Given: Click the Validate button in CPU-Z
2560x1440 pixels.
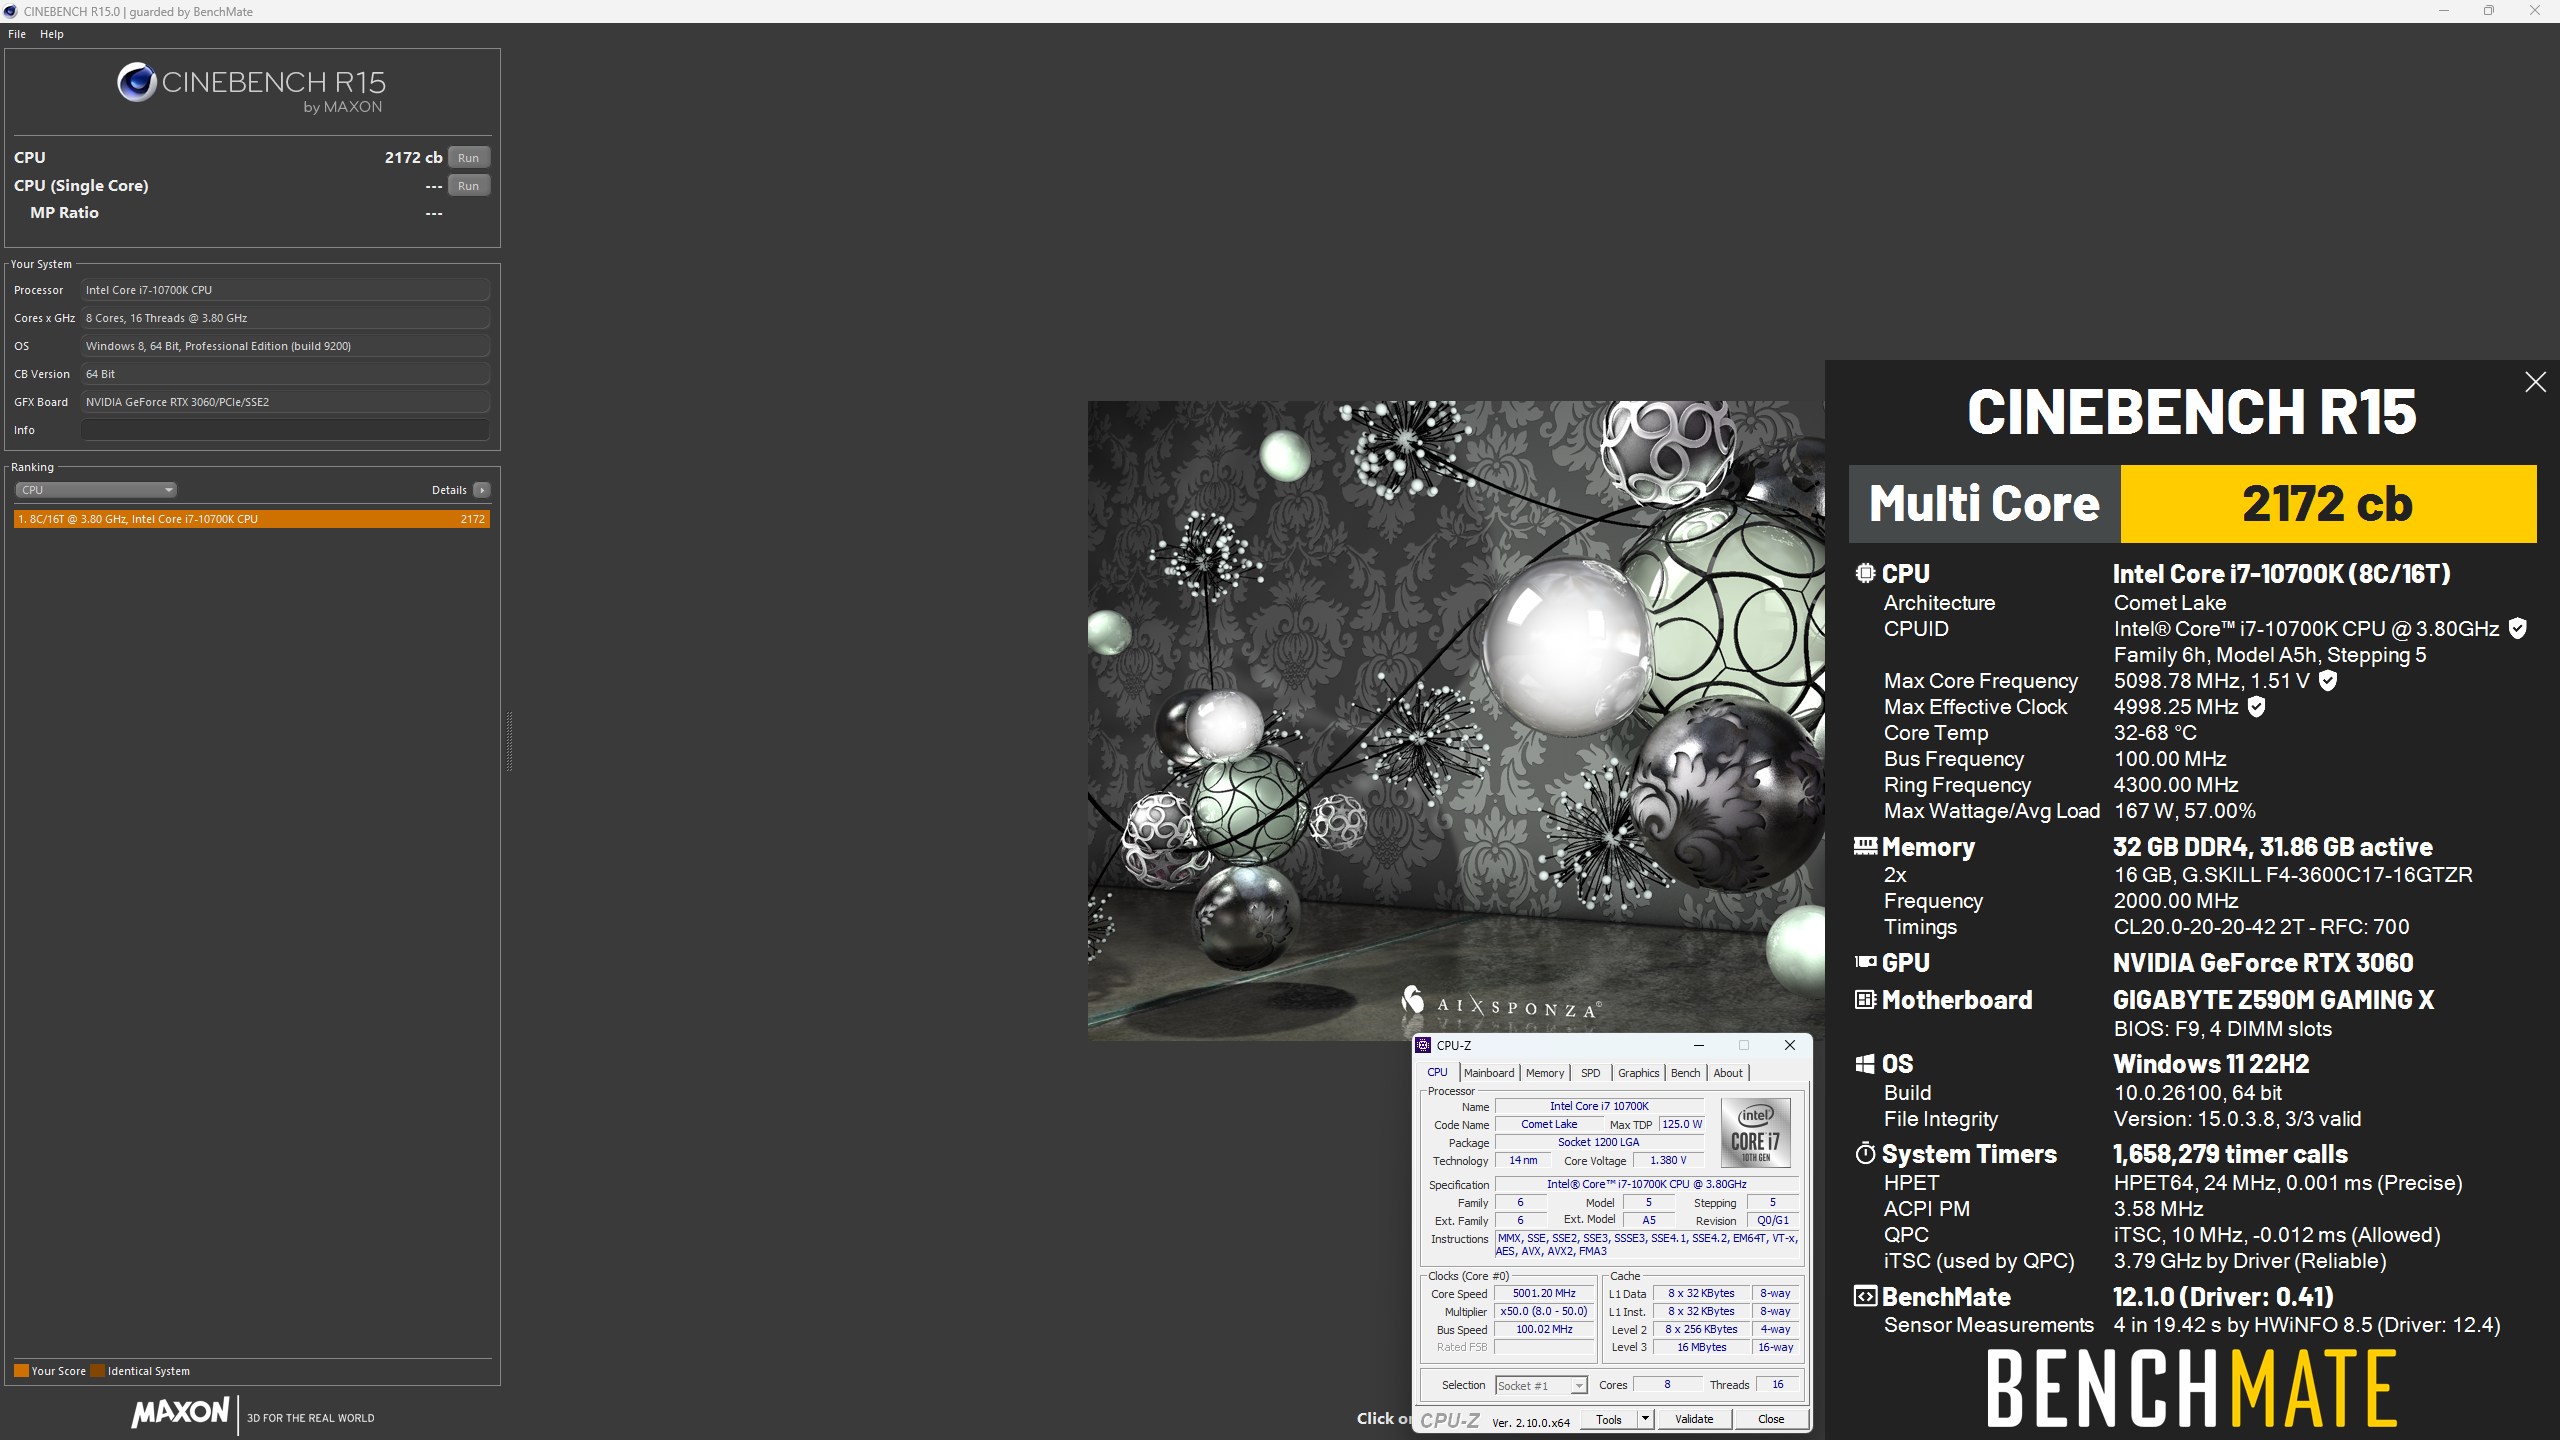Looking at the screenshot, I should point(1694,1419).
